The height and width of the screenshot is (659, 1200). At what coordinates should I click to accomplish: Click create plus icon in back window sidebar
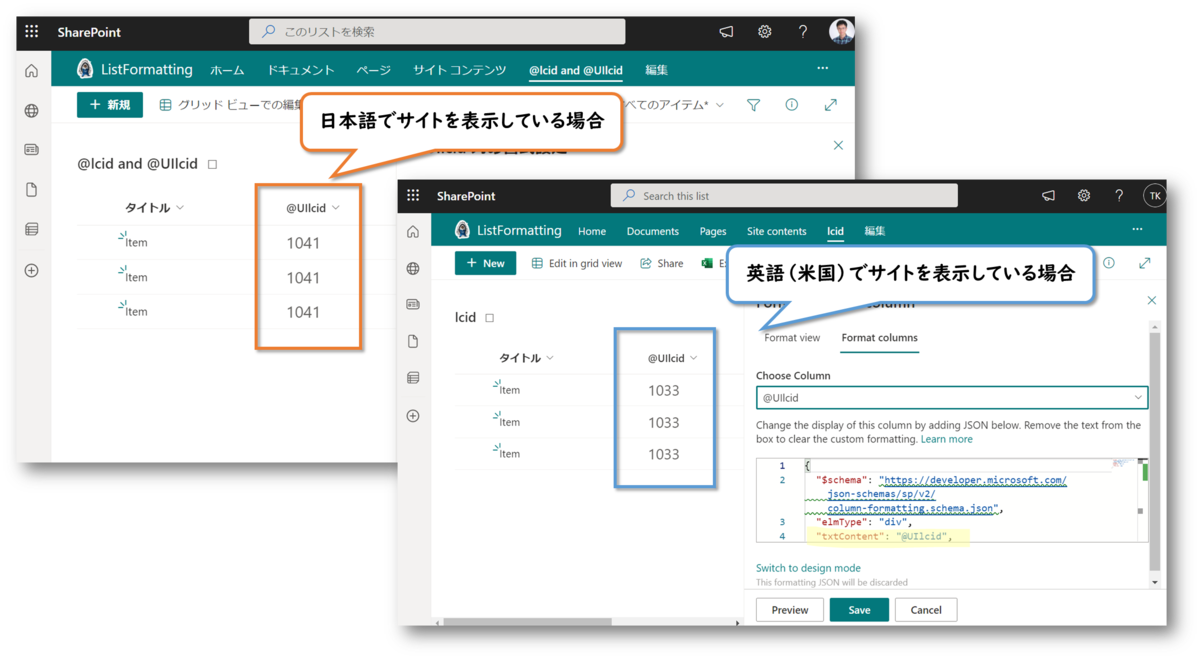click(x=32, y=270)
